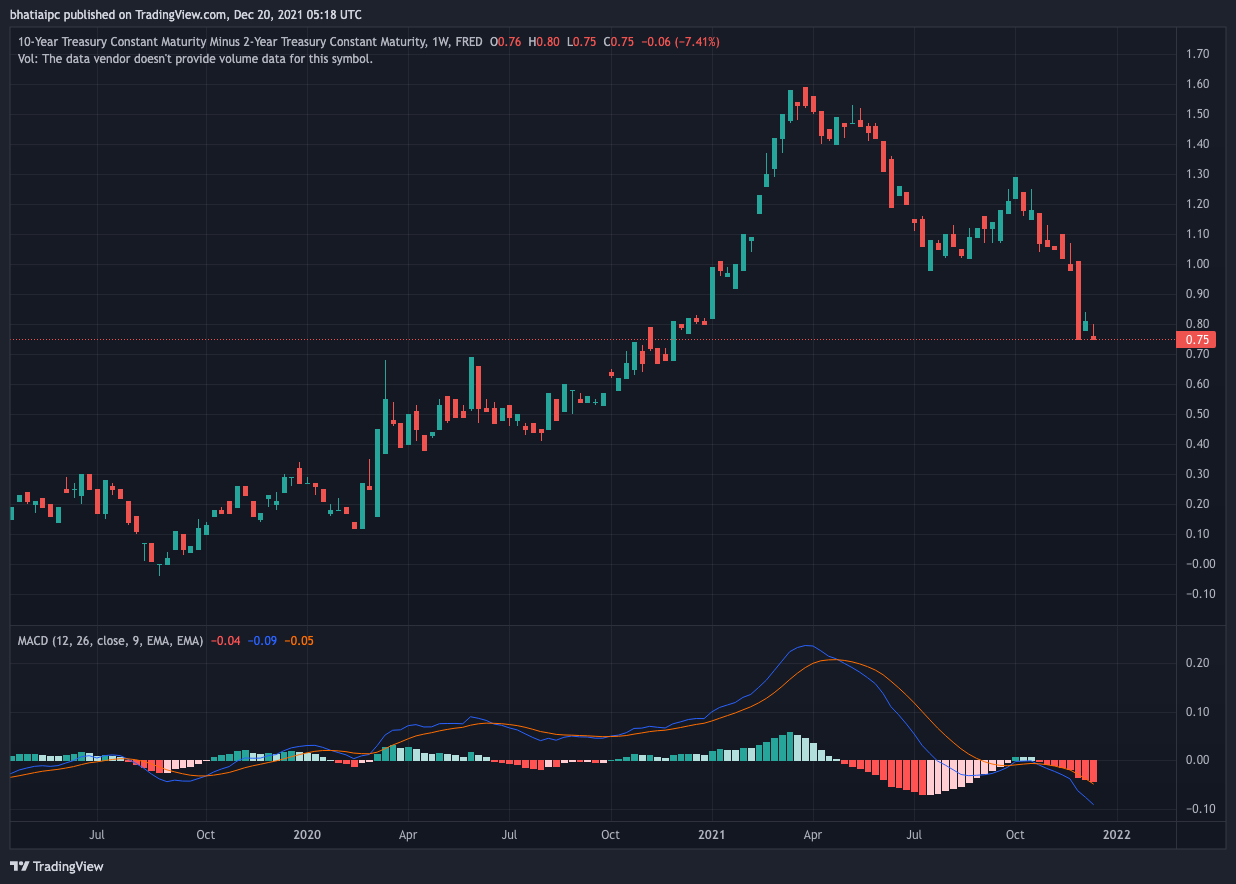
Task: Click the Apr label before 2021 on time axis
Action: pyautogui.click(x=407, y=834)
